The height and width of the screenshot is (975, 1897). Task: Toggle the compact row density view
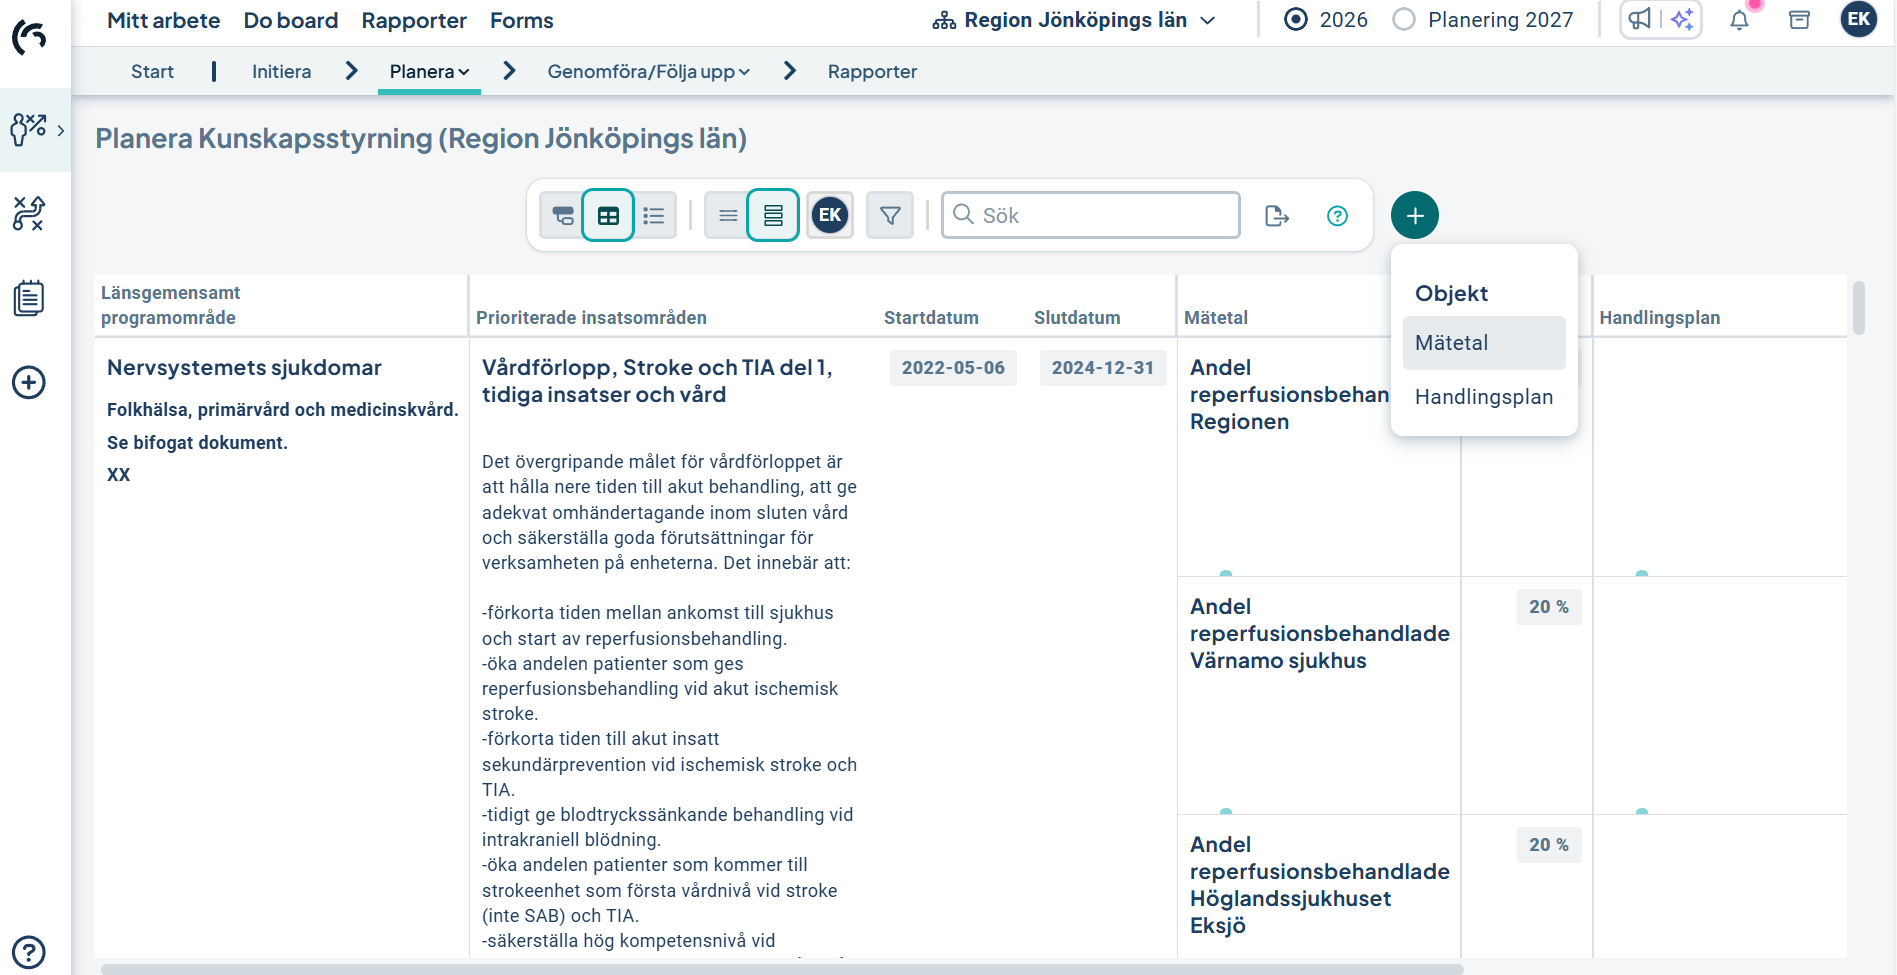click(x=728, y=216)
